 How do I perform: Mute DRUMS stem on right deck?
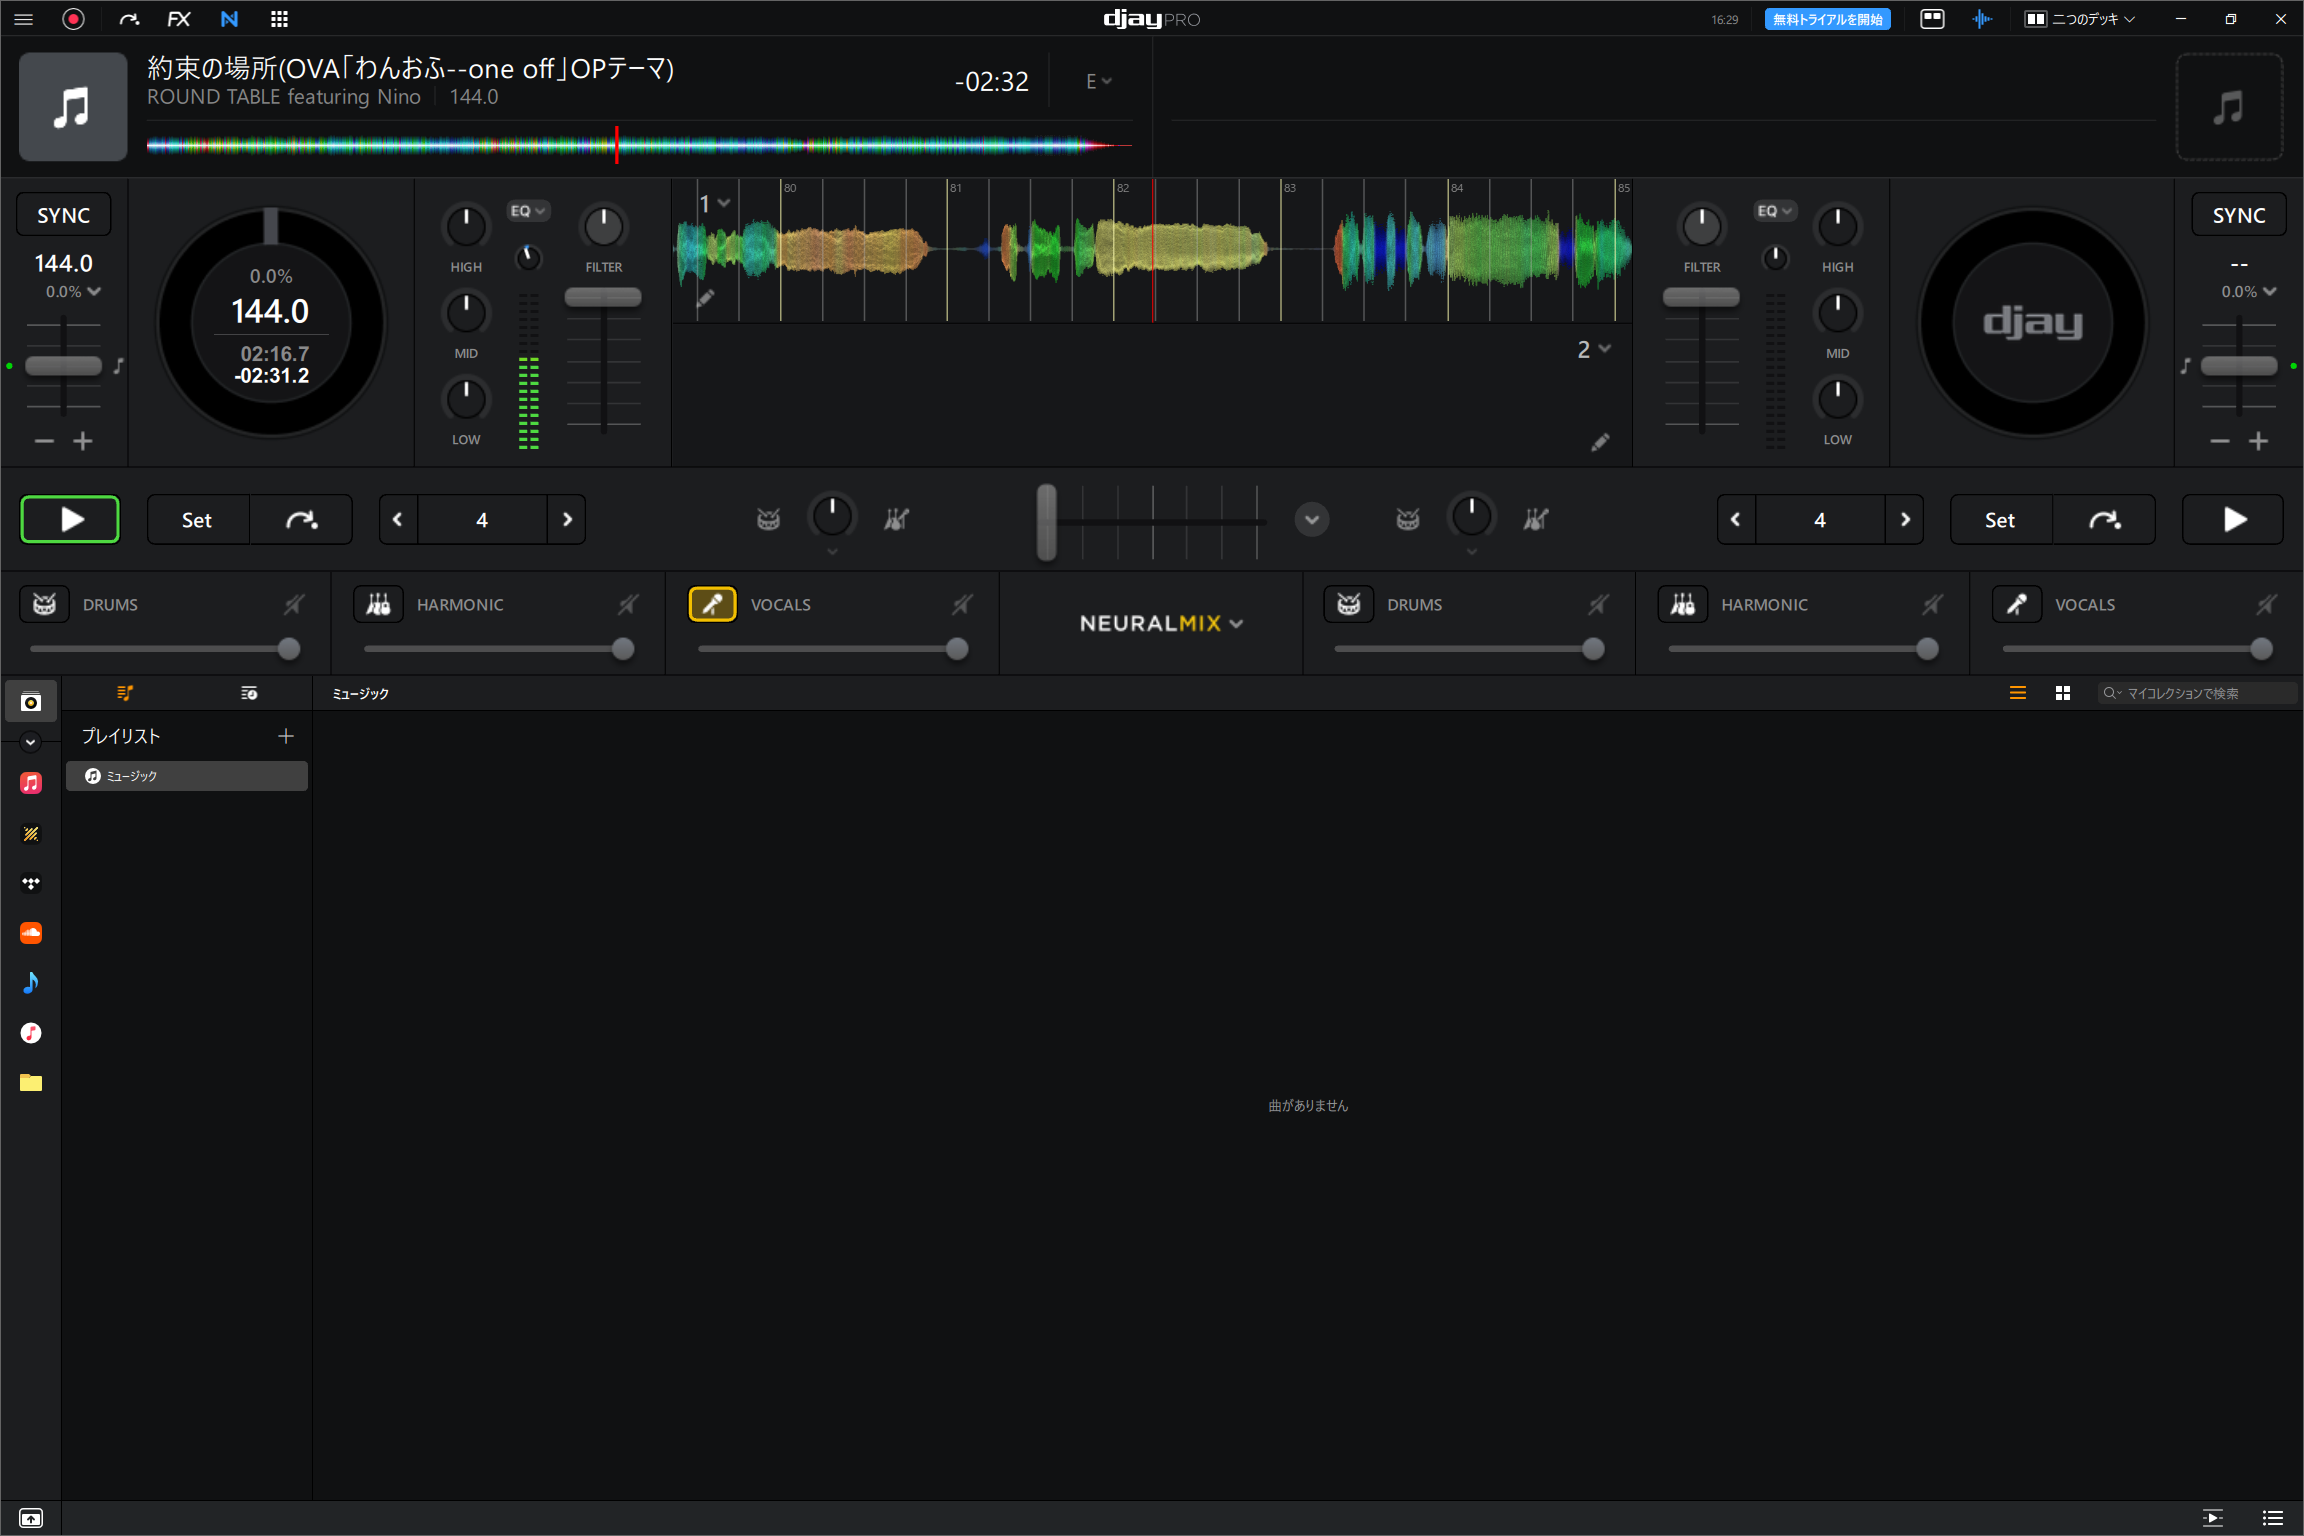pyautogui.click(x=1598, y=604)
